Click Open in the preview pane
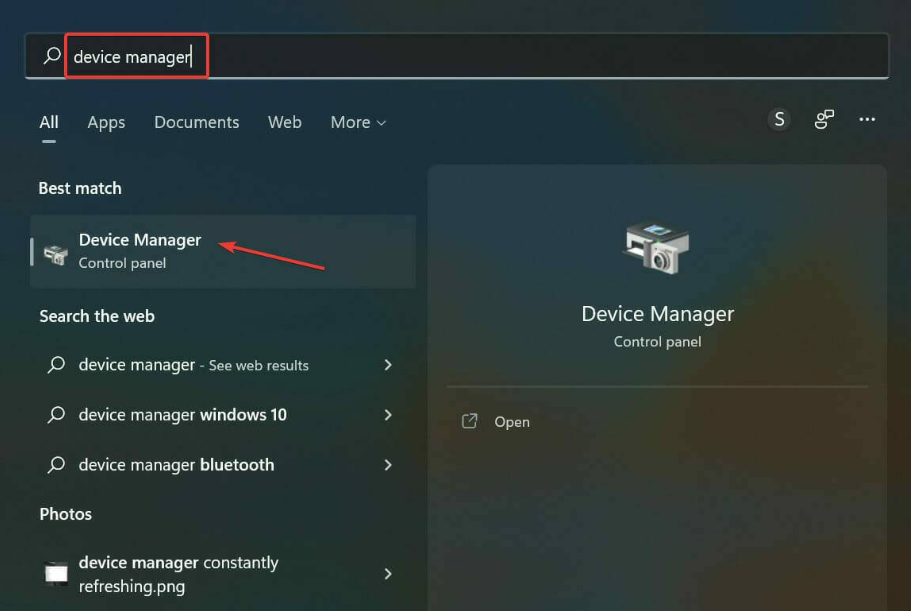 coord(512,422)
